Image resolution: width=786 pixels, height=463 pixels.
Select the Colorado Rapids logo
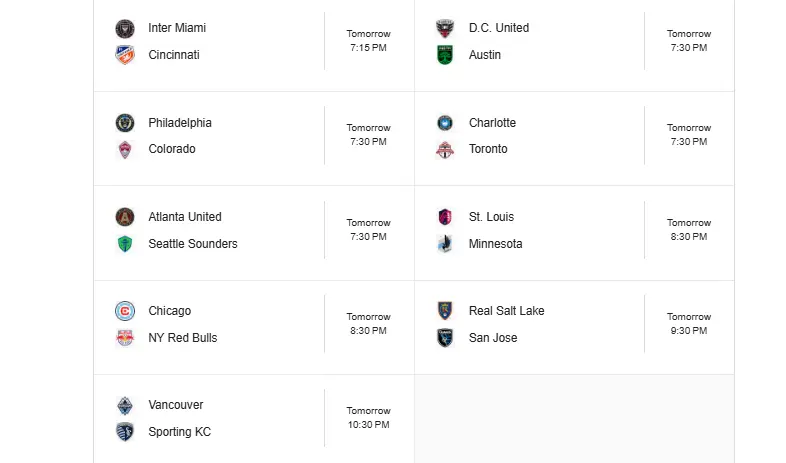click(x=125, y=149)
